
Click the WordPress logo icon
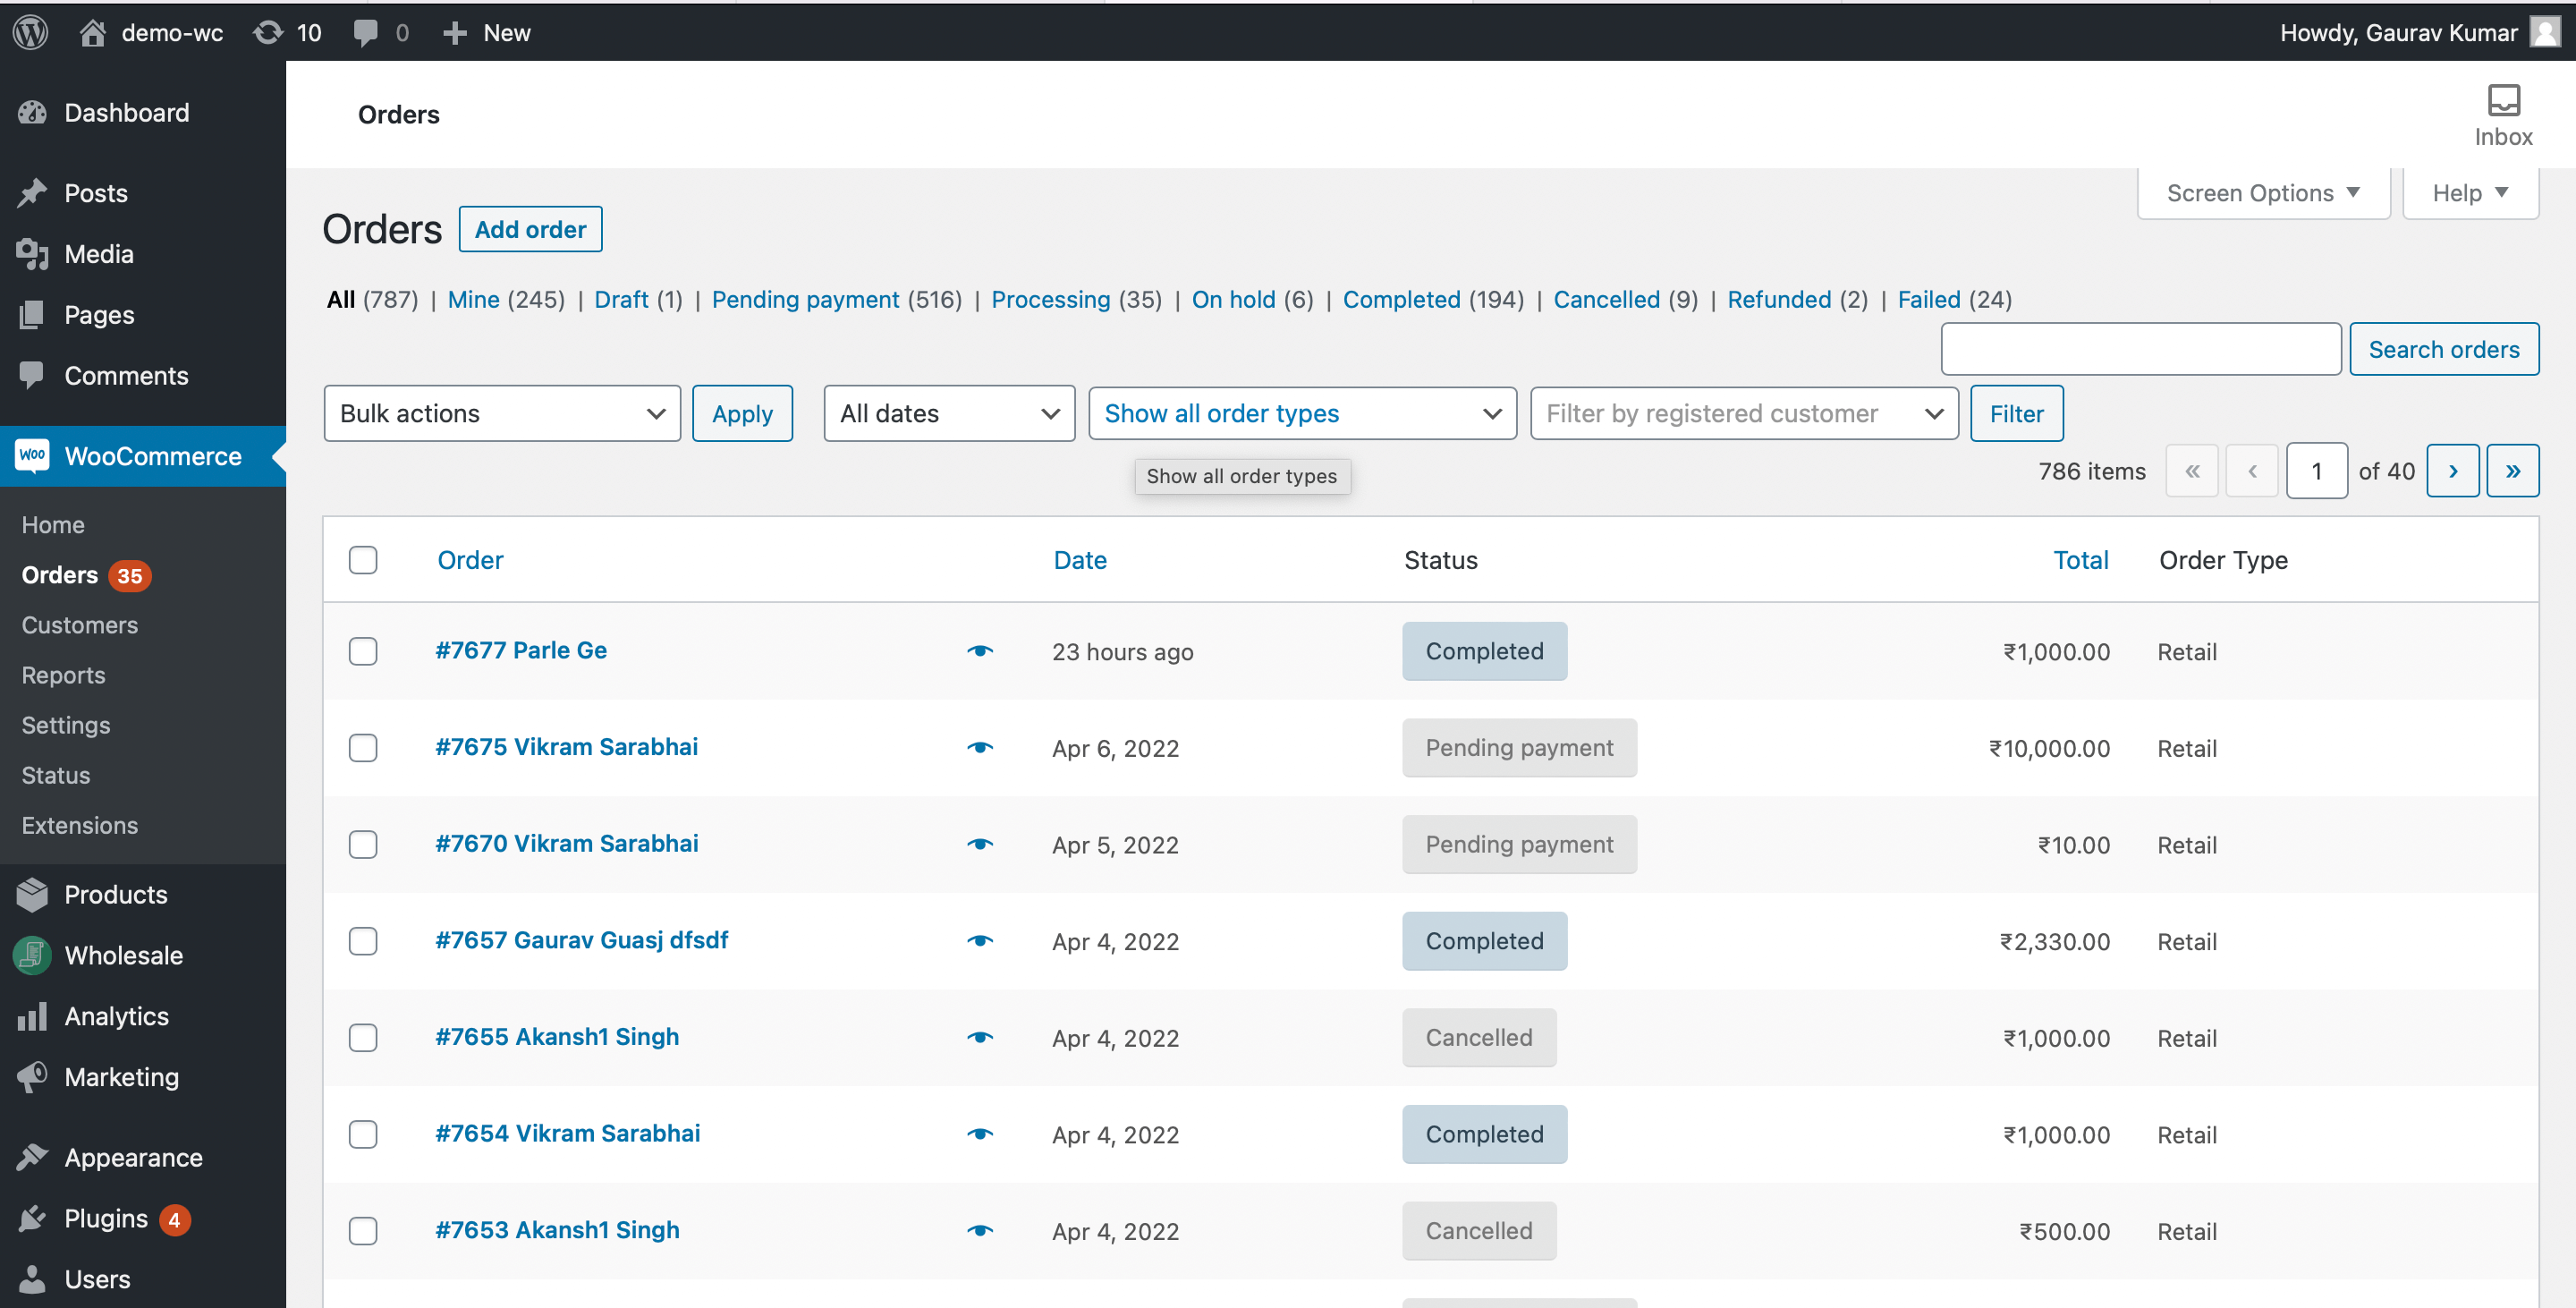[31, 32]
